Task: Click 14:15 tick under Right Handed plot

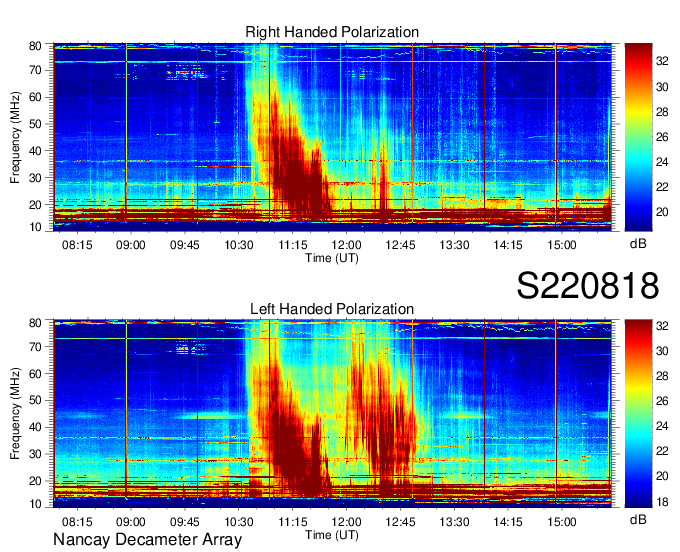Action: coord(508,245)
